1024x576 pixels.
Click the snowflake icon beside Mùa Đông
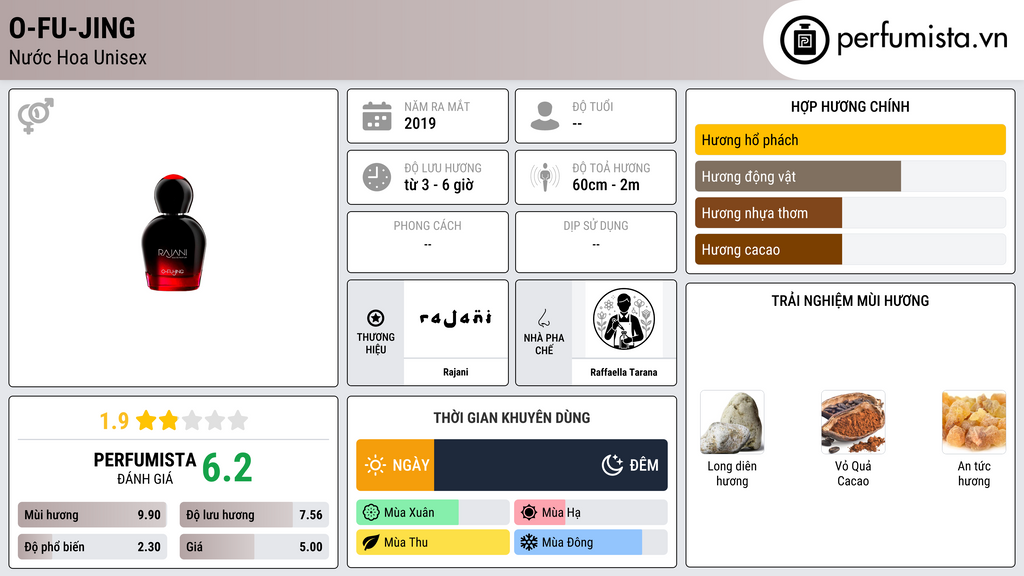point(529,542)
